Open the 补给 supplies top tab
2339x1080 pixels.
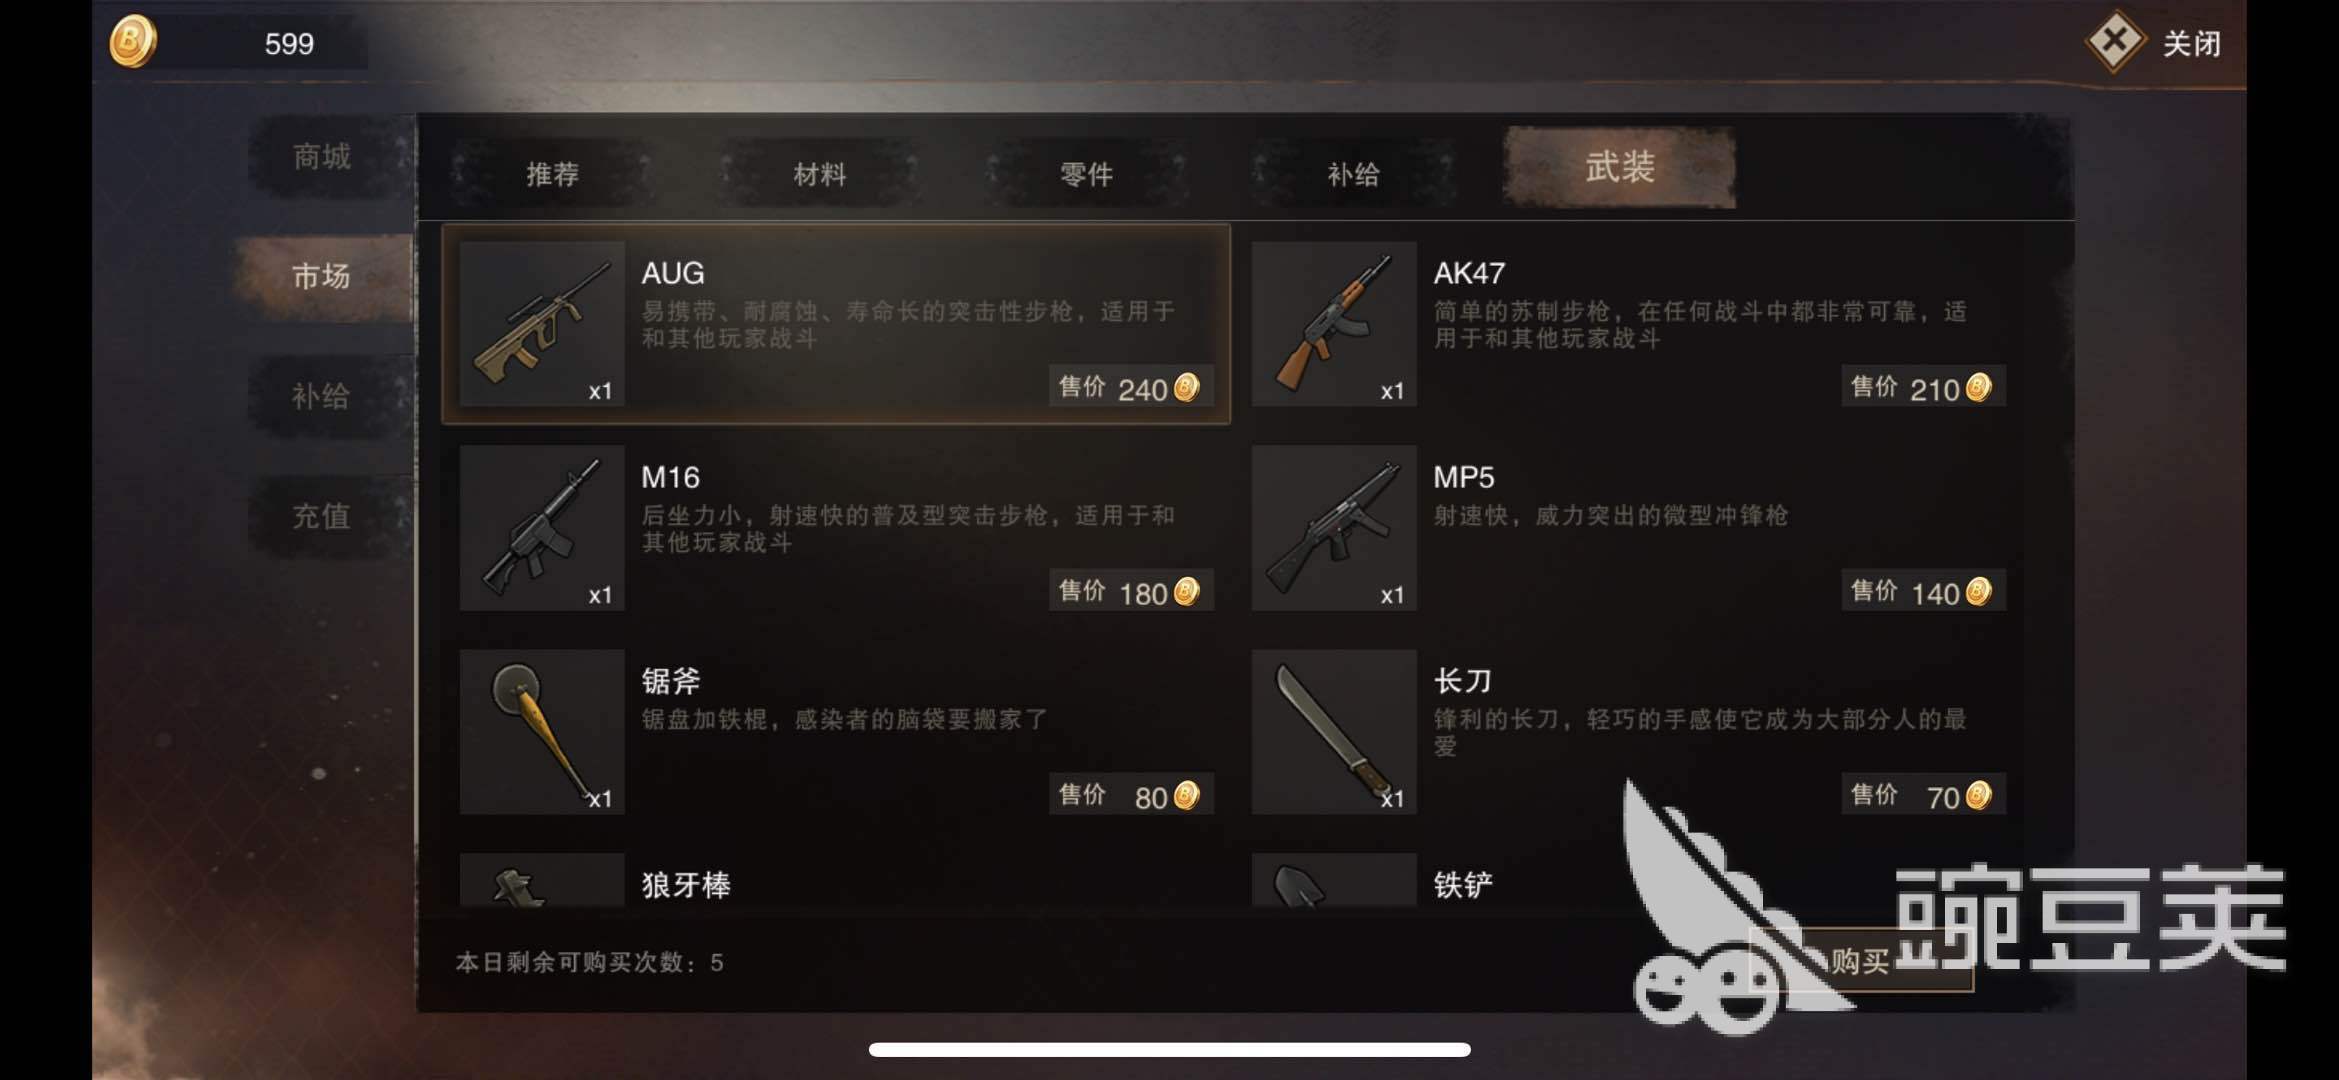click(1353, 174)
